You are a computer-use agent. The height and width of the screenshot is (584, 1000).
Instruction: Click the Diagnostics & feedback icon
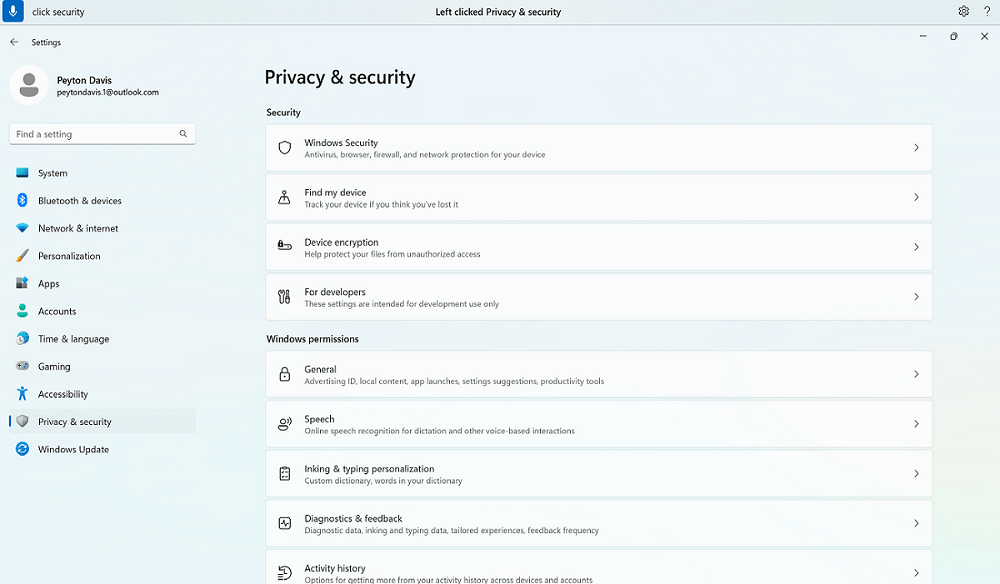tap(285, 523)
